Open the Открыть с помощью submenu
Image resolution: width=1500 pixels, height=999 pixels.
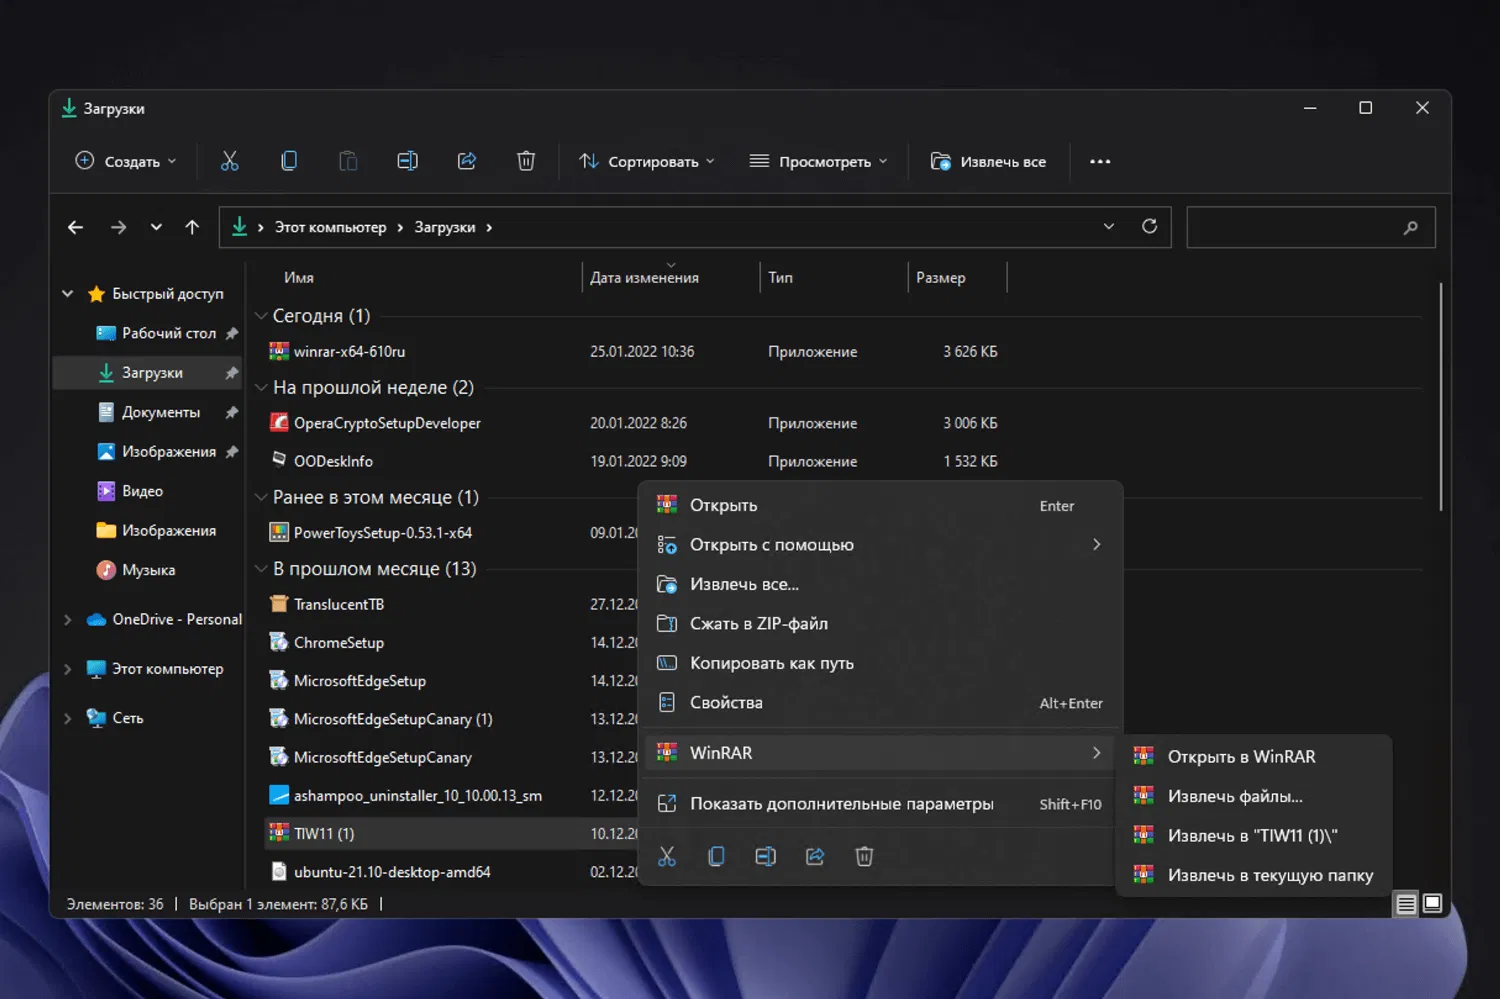(x=880, y=545)
